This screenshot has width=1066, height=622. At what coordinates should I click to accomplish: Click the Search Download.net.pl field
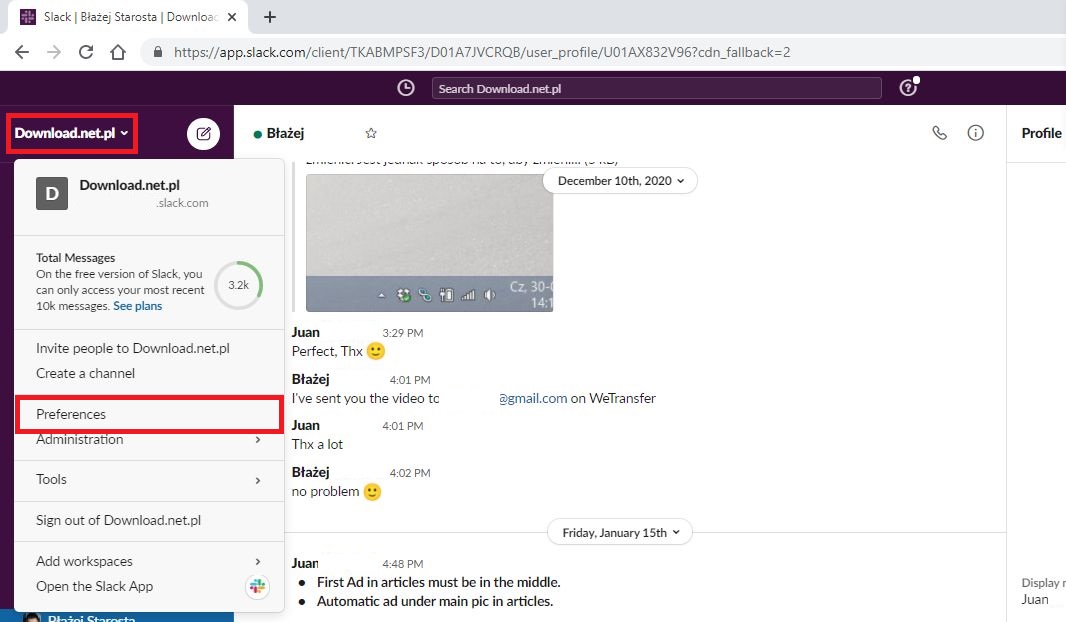pyautogui.click(x=656, y=88)
